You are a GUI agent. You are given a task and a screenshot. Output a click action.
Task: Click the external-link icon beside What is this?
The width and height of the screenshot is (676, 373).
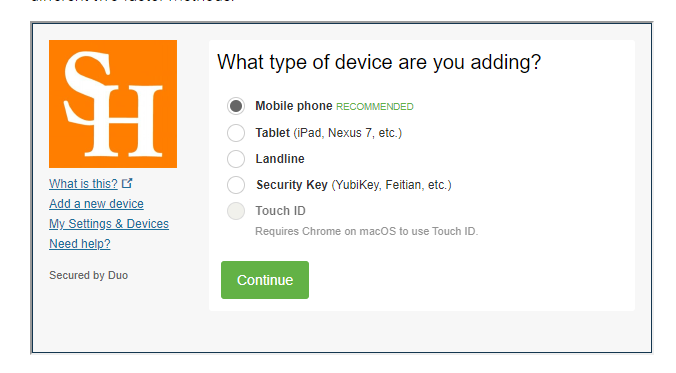point(127,183)
